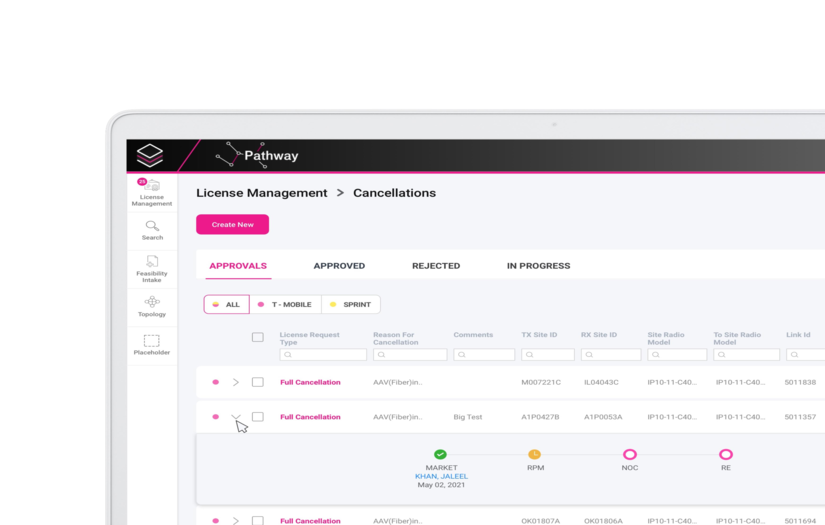Image resolution: width=825 pixels, height=525 pixels.
Task: Check the box for row OK01807A
Action: point(258,520)
